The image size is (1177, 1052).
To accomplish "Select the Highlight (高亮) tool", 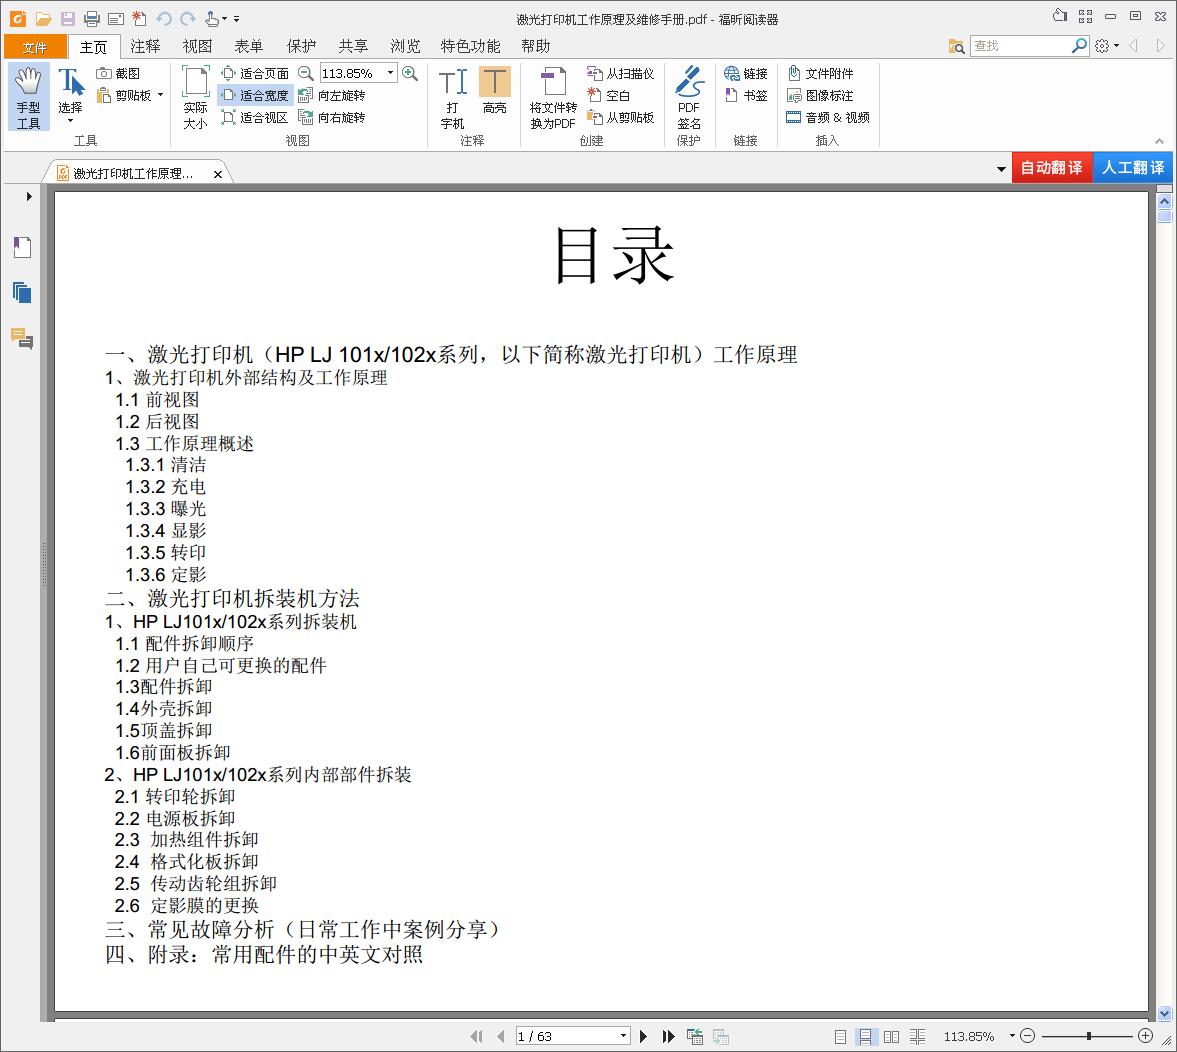I will [x=495, y=91].
